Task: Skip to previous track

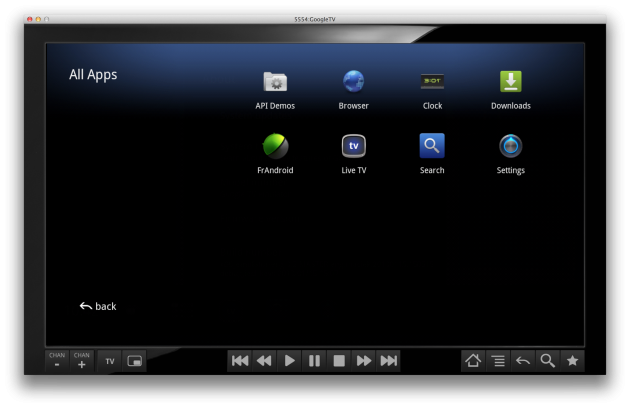Action: click(240, 361)
